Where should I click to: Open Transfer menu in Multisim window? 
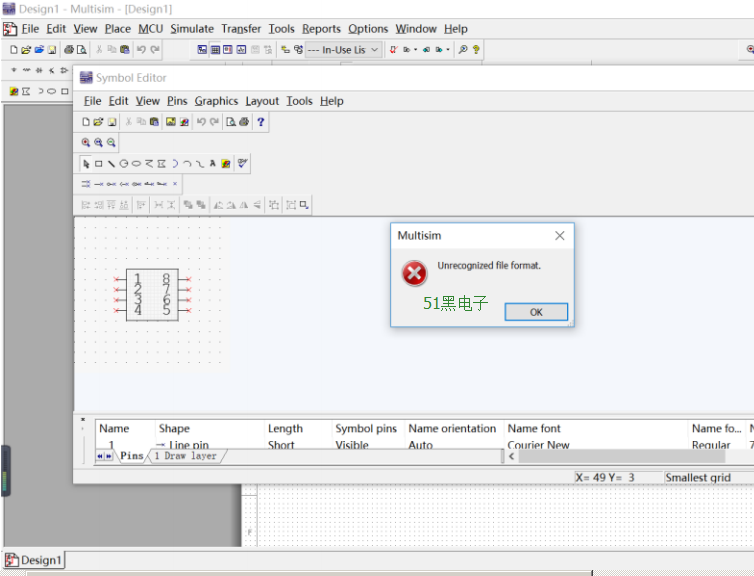(241, 29)
